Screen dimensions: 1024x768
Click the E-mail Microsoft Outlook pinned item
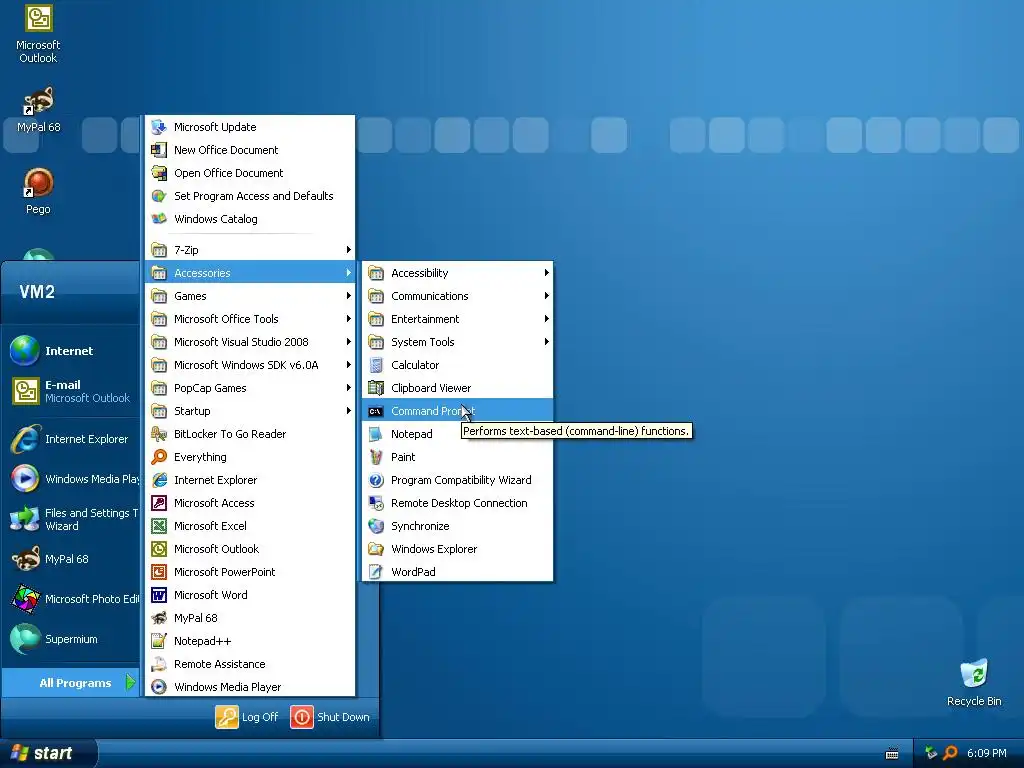pos(71,391)
